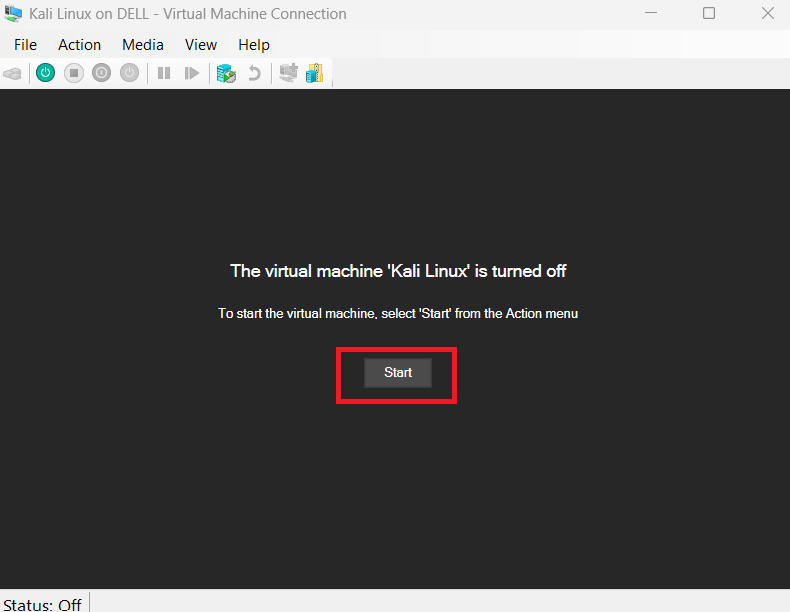790x612 pixels.
Task: Click the Enhanced Session toolbar icon
Action: pyautogui.click(x=289, y=73)
